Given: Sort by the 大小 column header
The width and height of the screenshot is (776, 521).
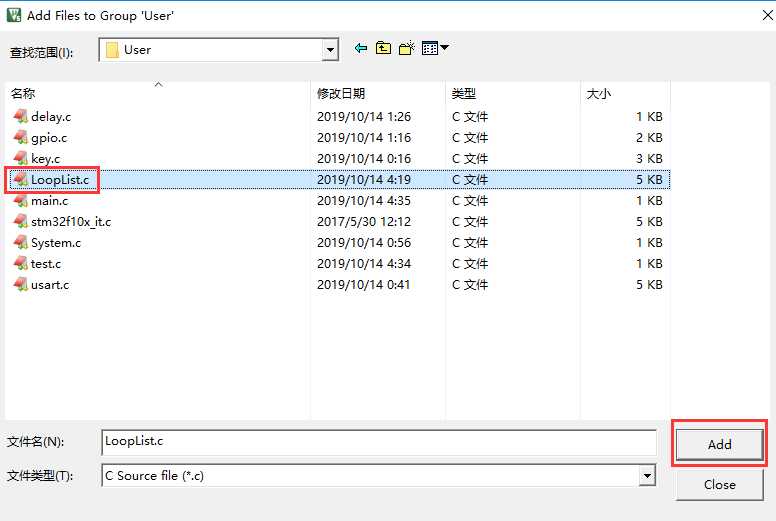Looking at the screenshot, I should 625,93.
